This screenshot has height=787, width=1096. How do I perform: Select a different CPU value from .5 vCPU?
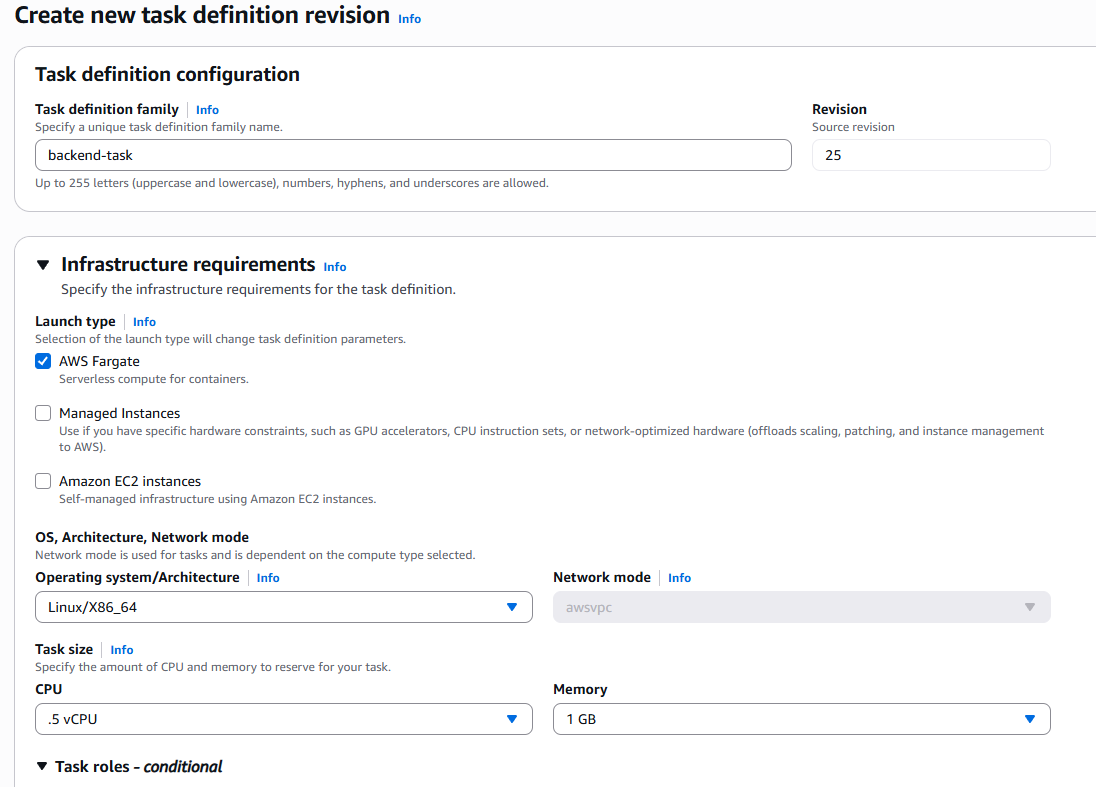point(283,718)
